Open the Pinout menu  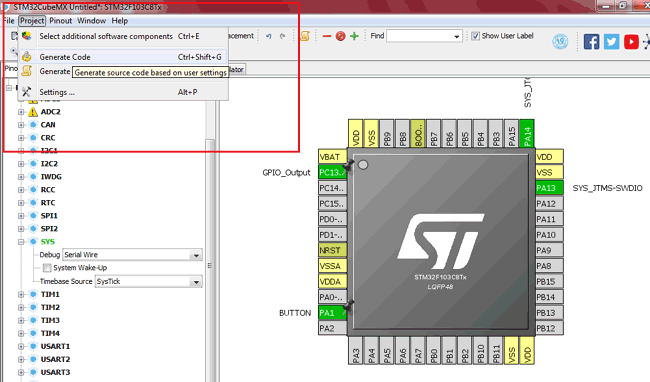point(61,21)
